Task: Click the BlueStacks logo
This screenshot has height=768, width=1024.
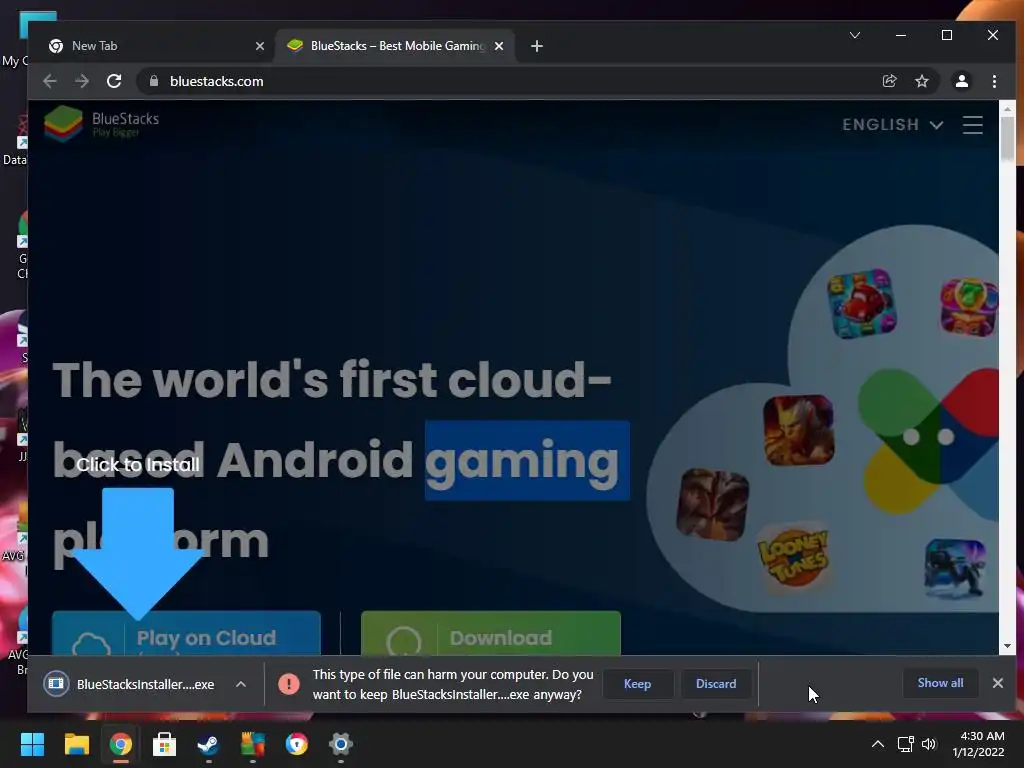Action: pyautogui.click(x=102, y=123)
